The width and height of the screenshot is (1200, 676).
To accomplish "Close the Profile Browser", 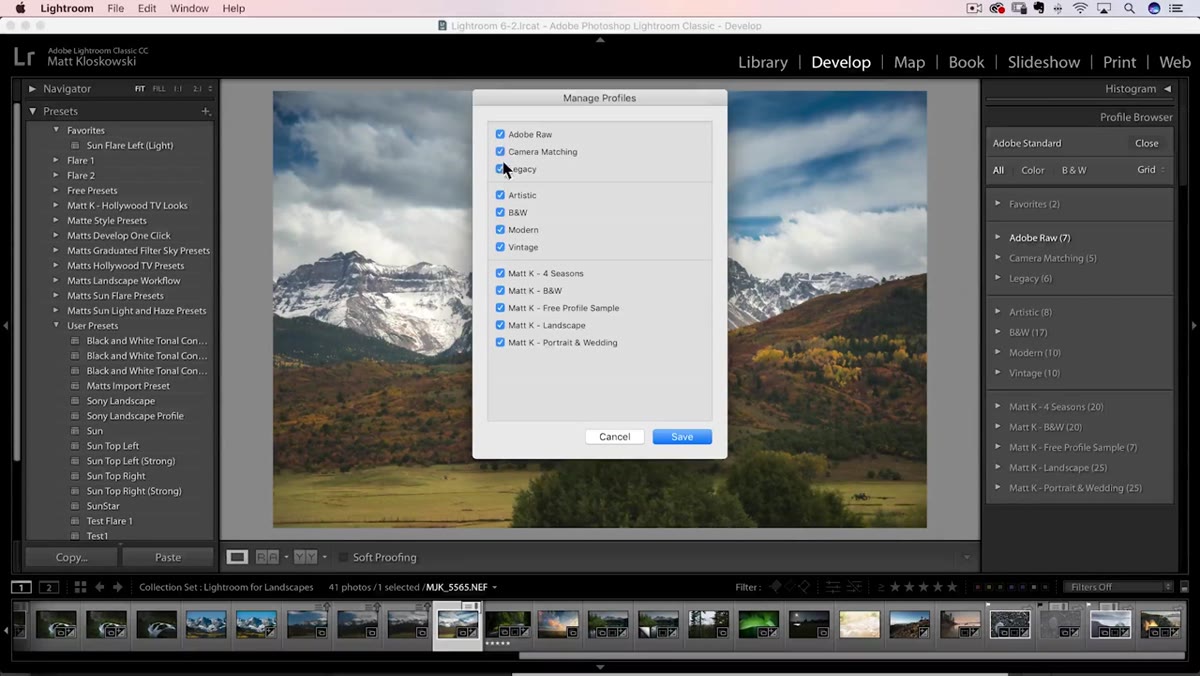I will point(1147,143).
